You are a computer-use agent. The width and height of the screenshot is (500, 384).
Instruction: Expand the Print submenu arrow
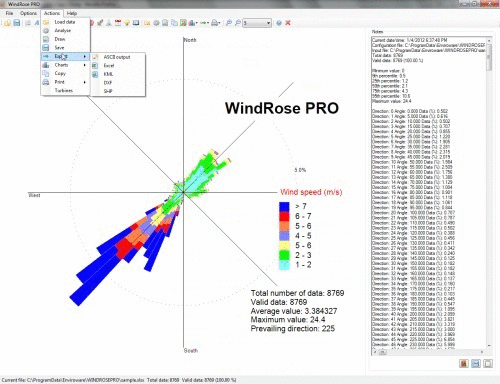85,82
